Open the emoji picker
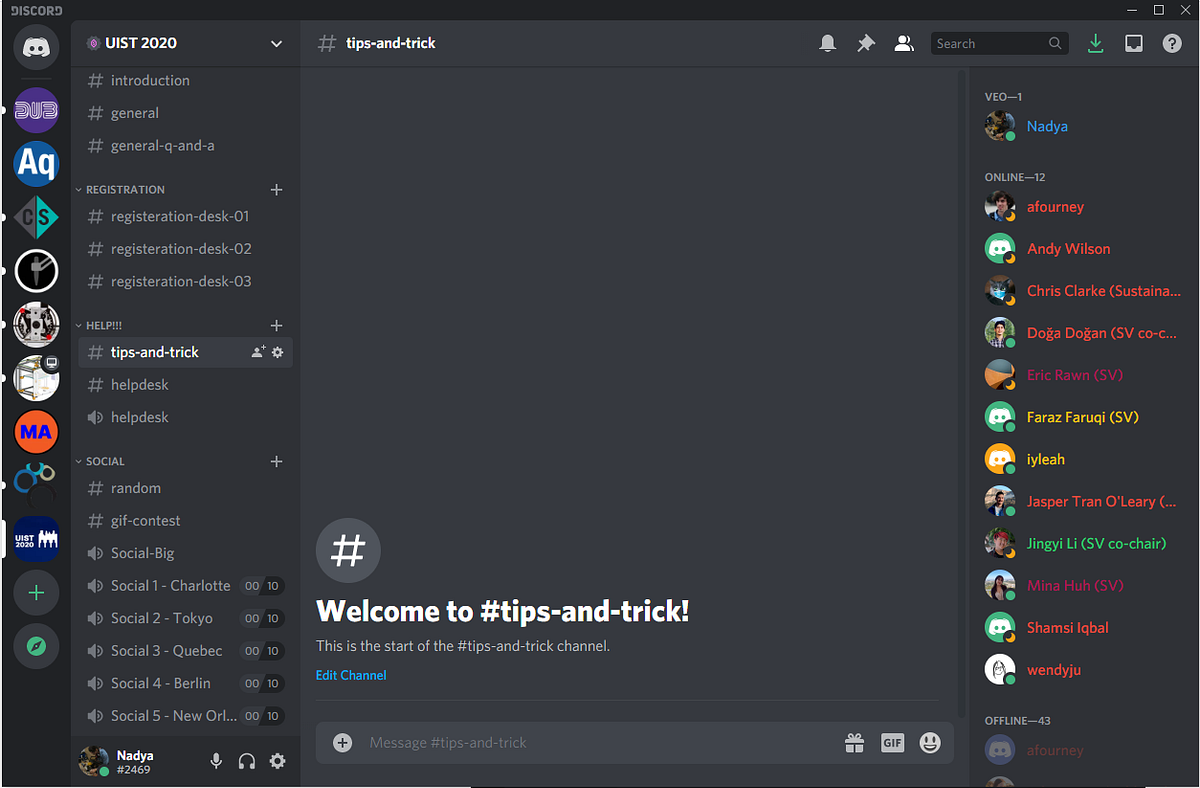The height and width of the screenshot is (788, 1200). [x=930, y=742]
